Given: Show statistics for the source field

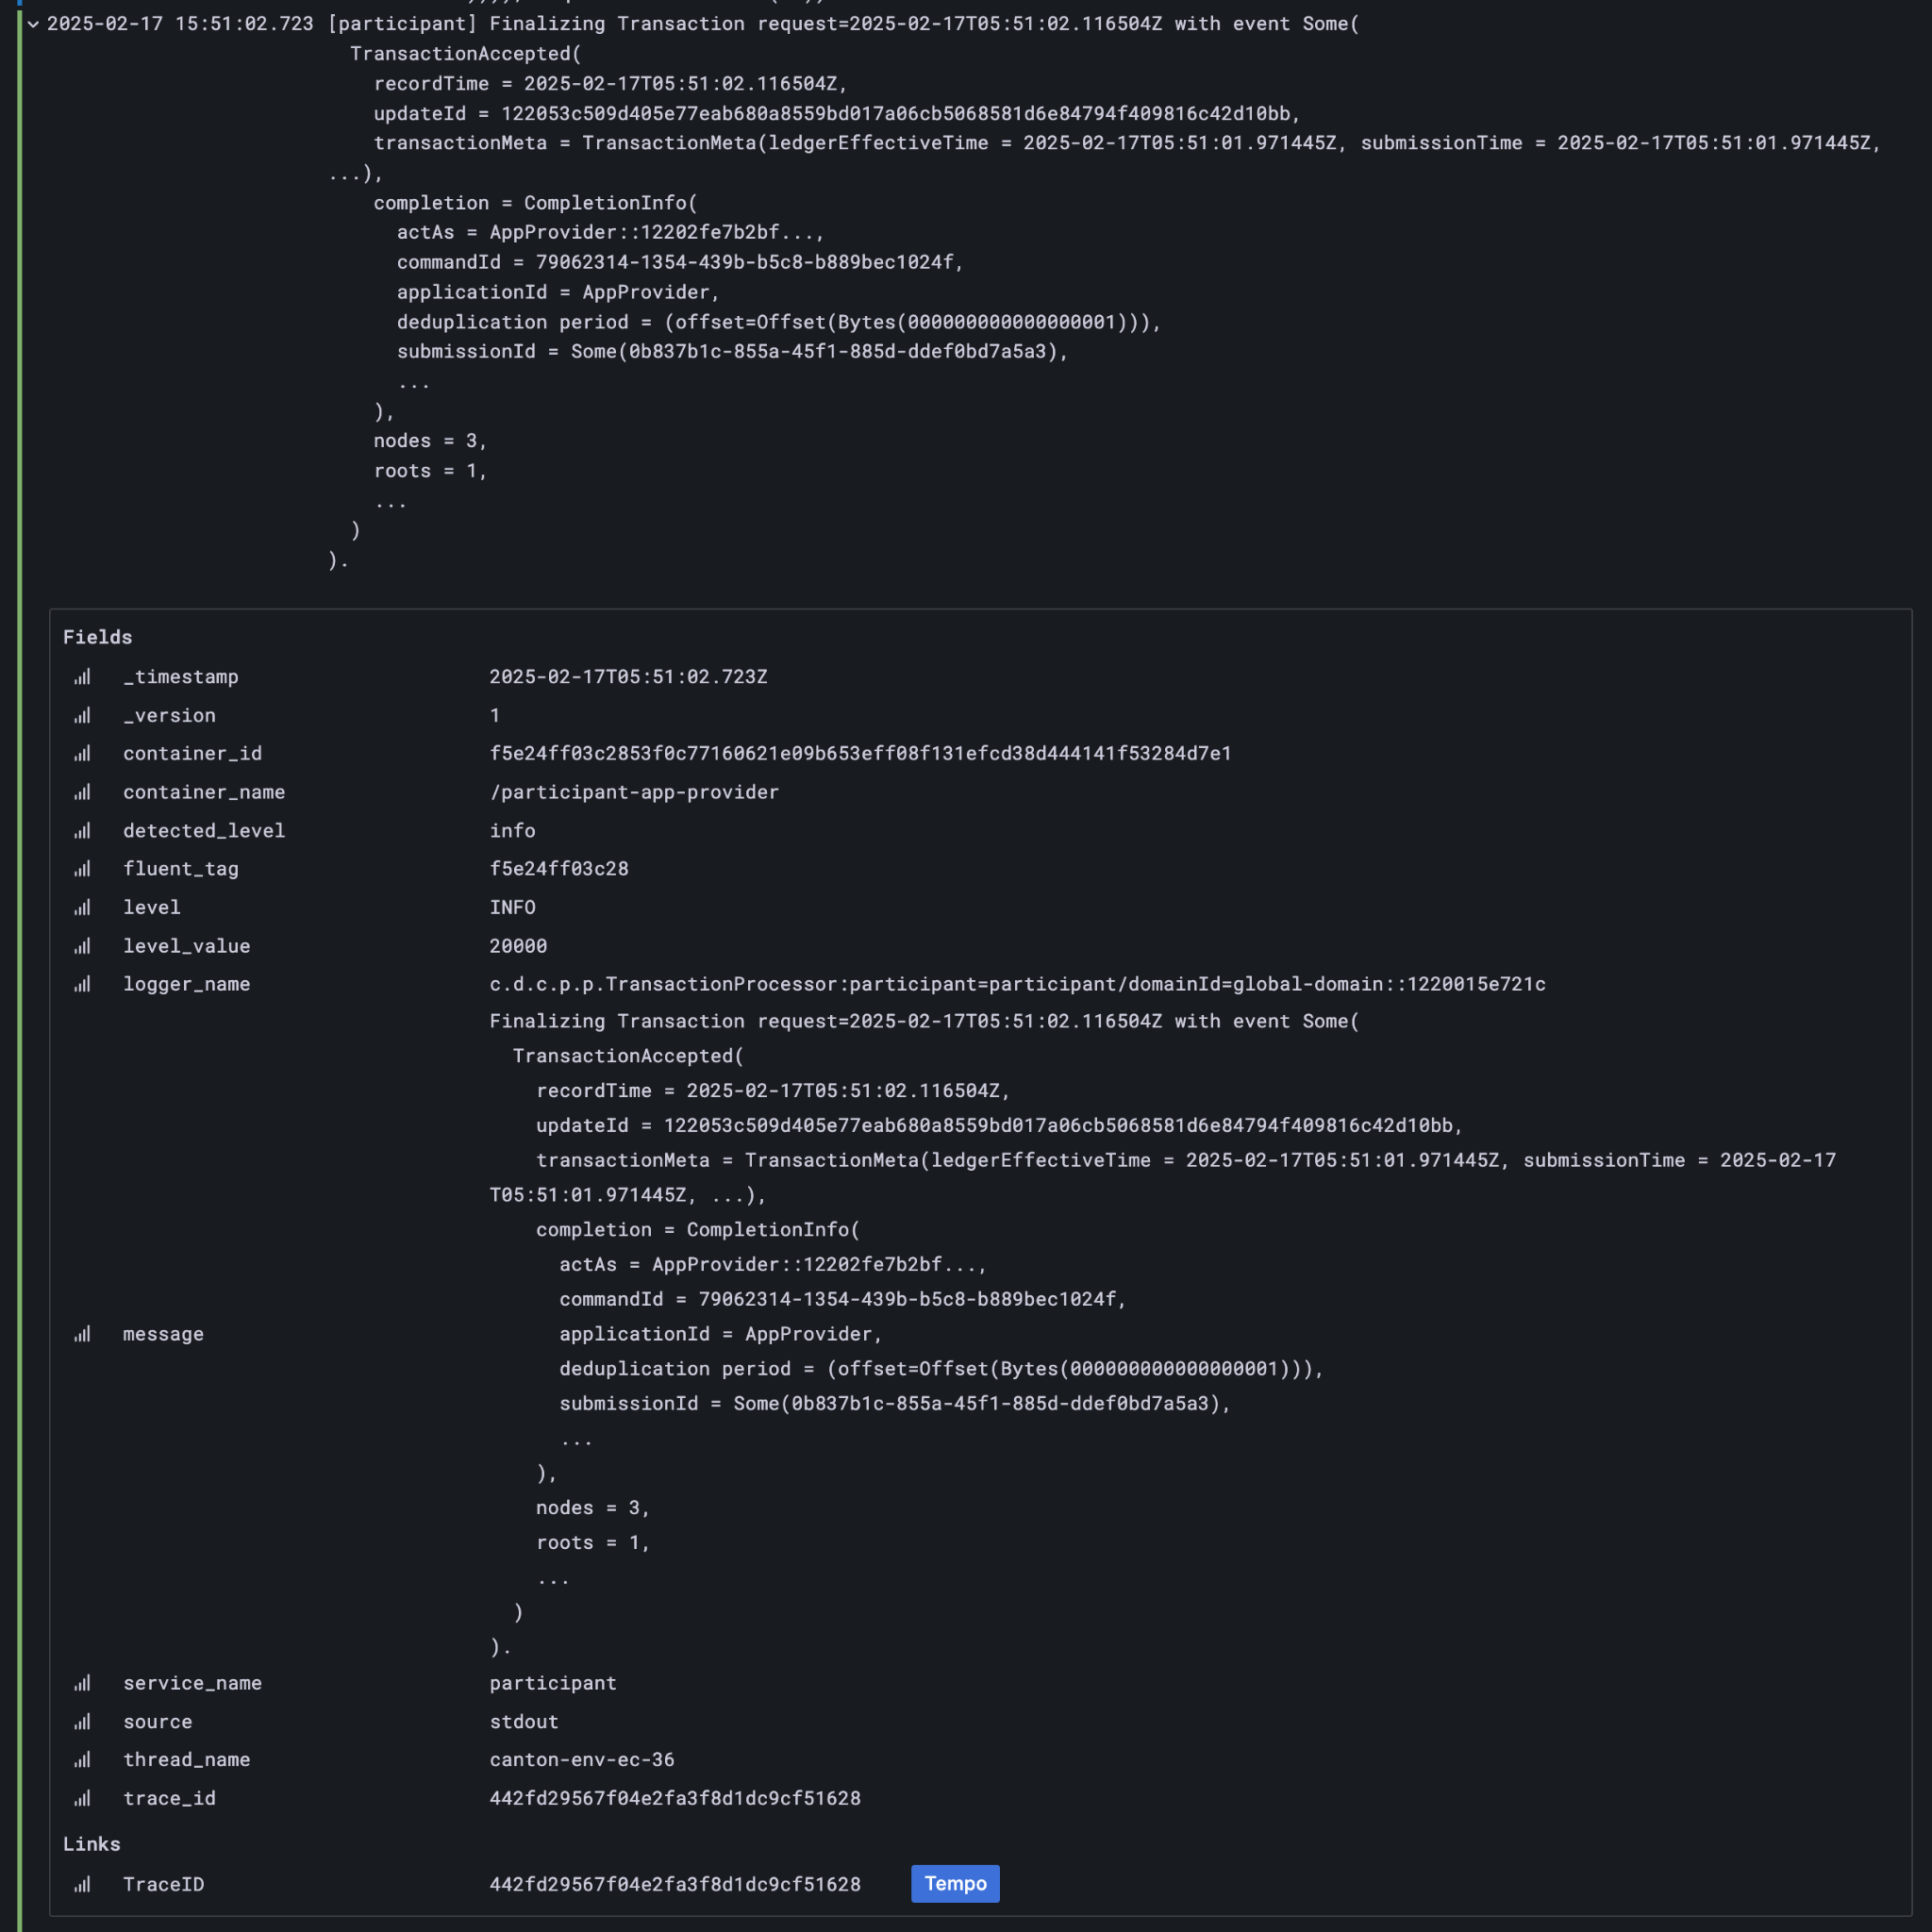Looking at the screenshot, I should (82, 1721).
